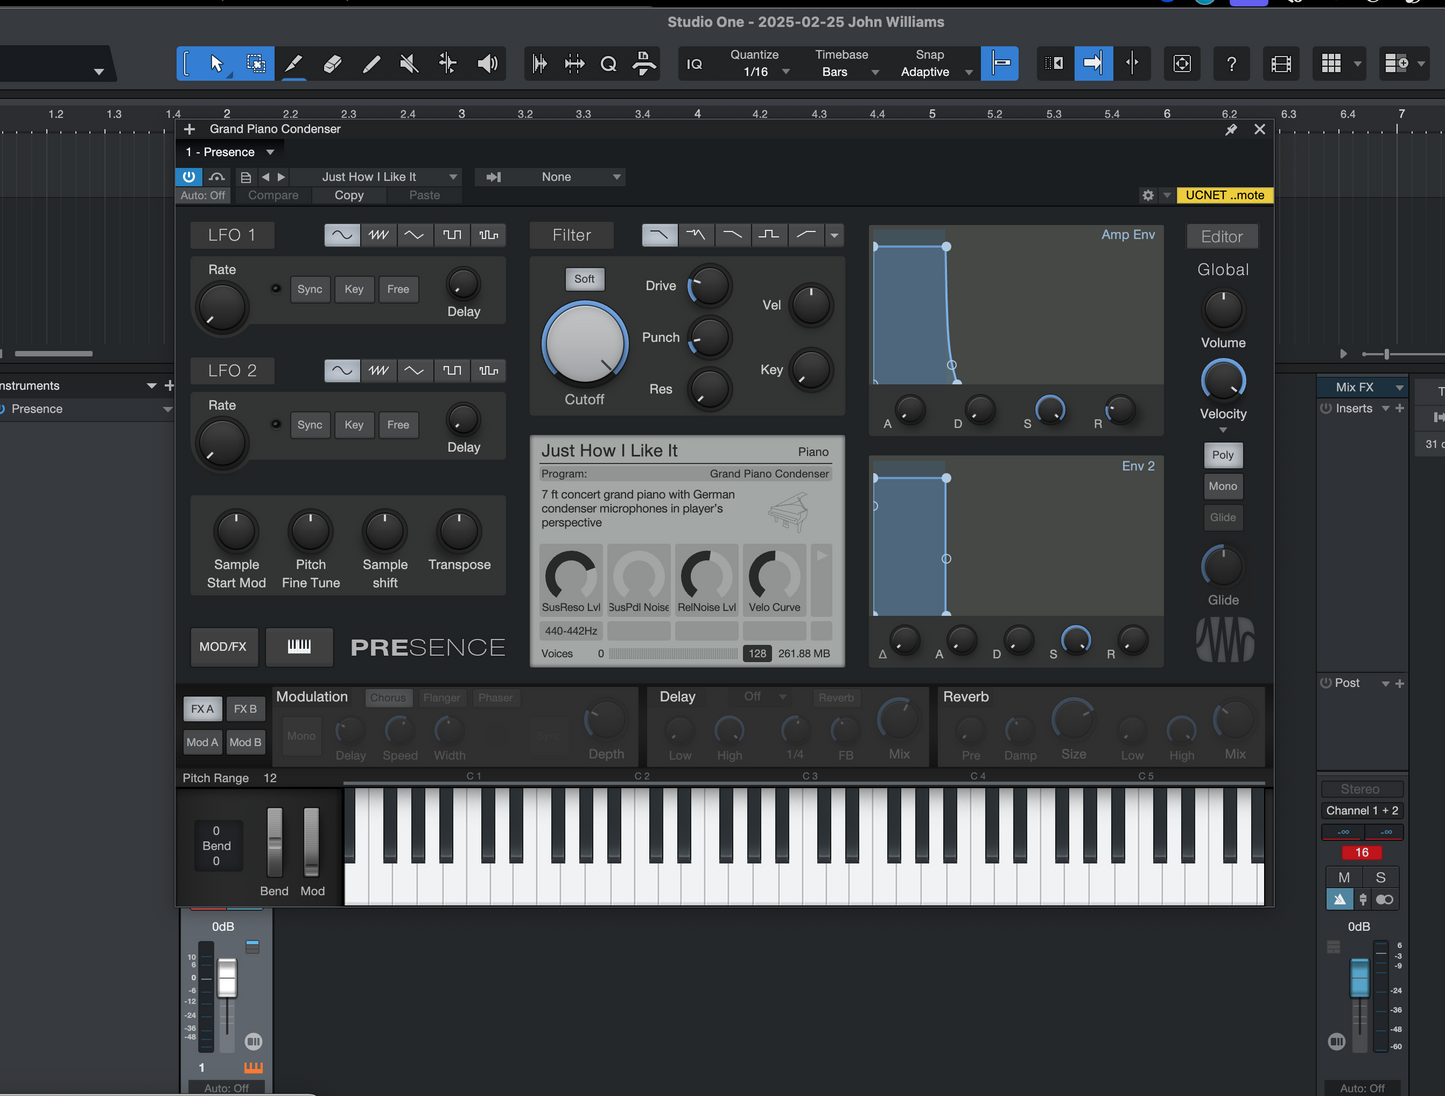The image size is (1445, 1096).
Task: Select the Paint tool
Action: 293,63
